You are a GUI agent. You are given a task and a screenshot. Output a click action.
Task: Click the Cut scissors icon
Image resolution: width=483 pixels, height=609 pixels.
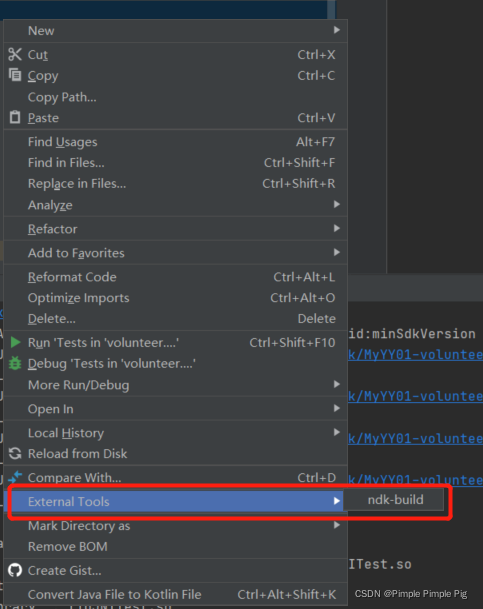(x=15, y=54)
